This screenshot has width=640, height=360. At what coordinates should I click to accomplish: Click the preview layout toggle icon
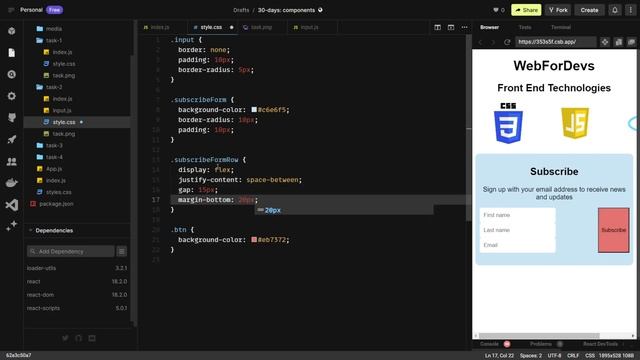pyautogui.click(x=451, y=27)
